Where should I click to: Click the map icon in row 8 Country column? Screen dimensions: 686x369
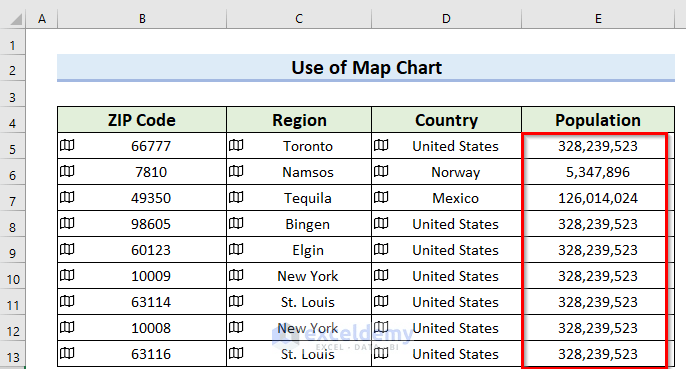[381, 223]
